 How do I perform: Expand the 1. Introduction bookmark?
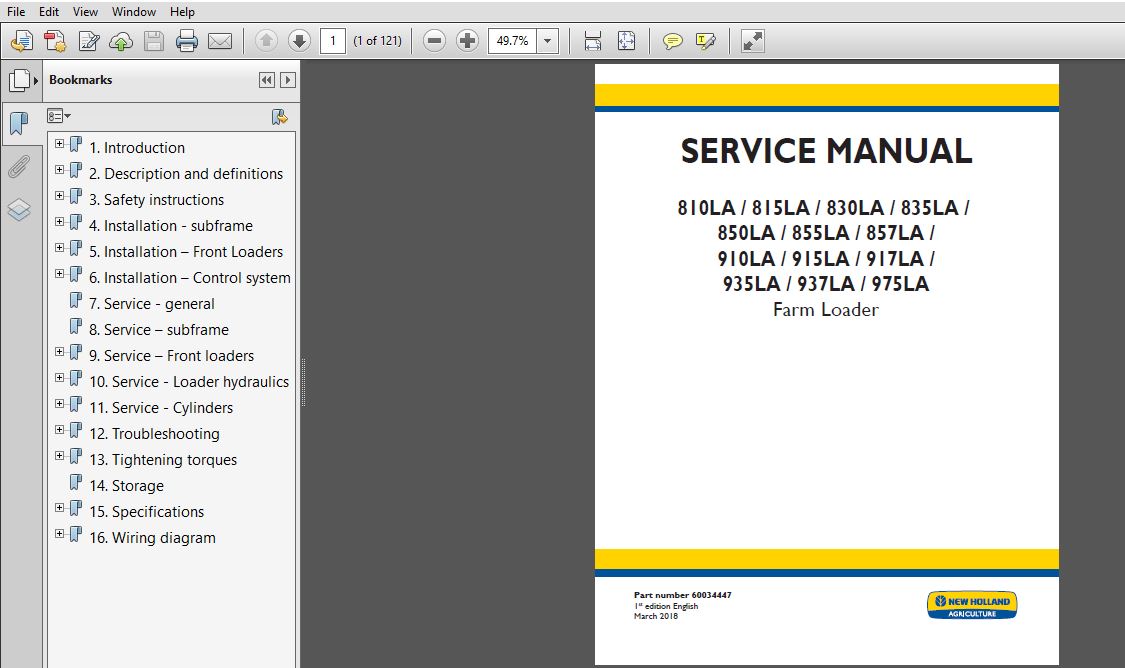[60, 144]
